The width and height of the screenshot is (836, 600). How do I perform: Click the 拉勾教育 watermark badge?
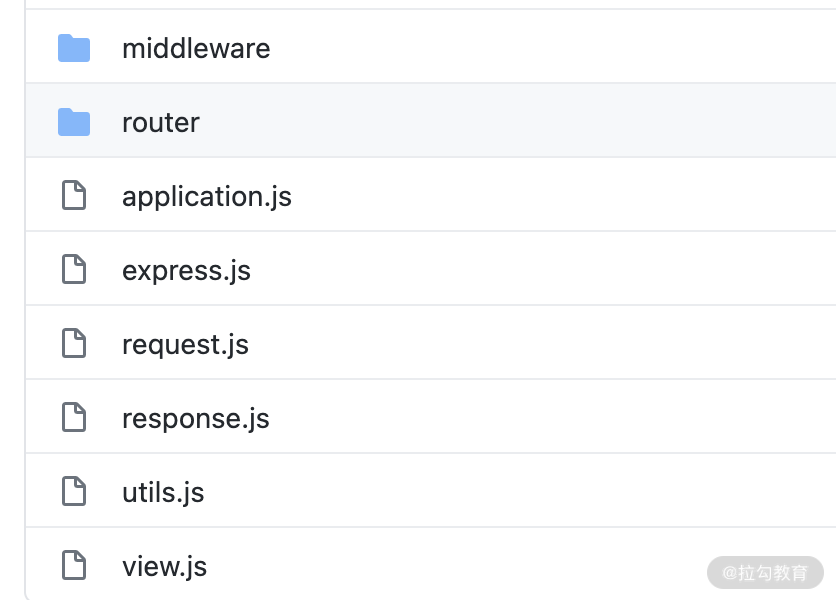[x=765, y=573]
